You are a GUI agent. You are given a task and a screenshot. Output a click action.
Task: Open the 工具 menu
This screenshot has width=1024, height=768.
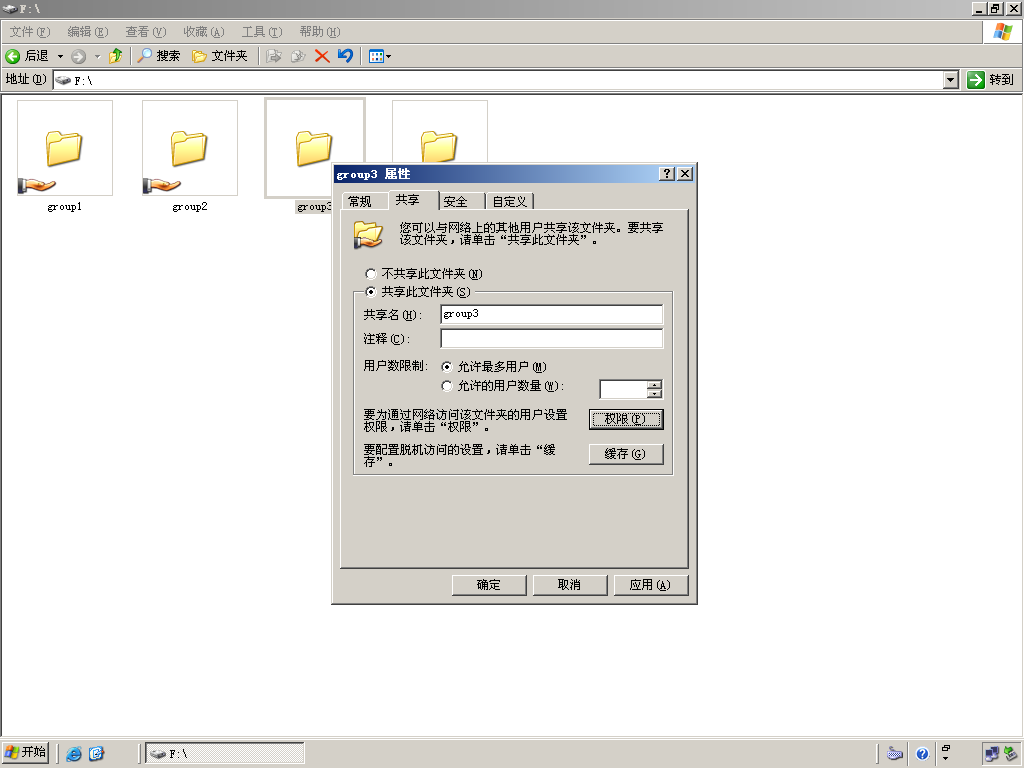point(262,31)
